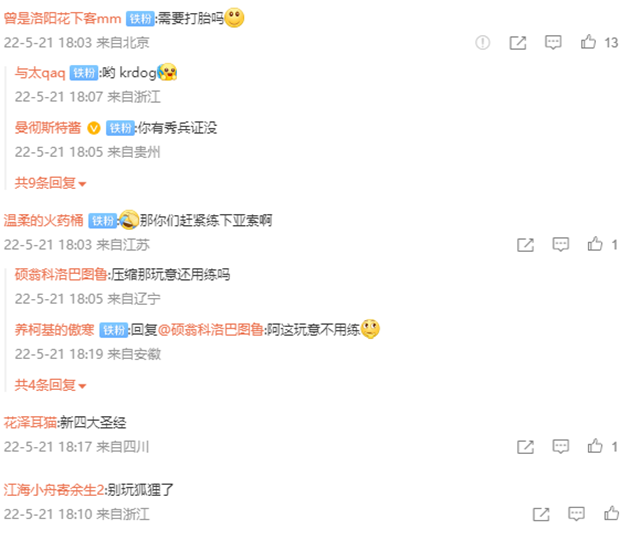Share the comment by 江海小舟寄余生2
This screenshot has width=640, height=540.
click(541, 514)
